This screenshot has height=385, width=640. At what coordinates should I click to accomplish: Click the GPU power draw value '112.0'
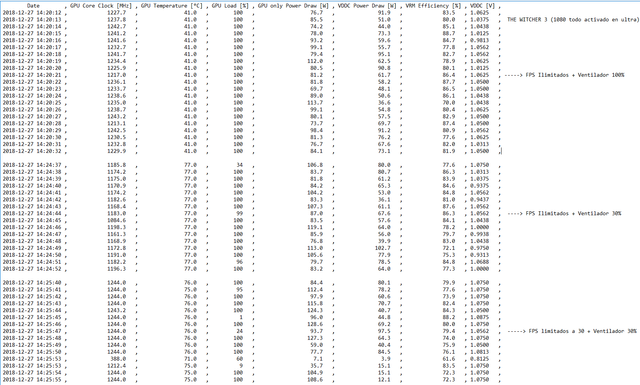tap(315, 61)
